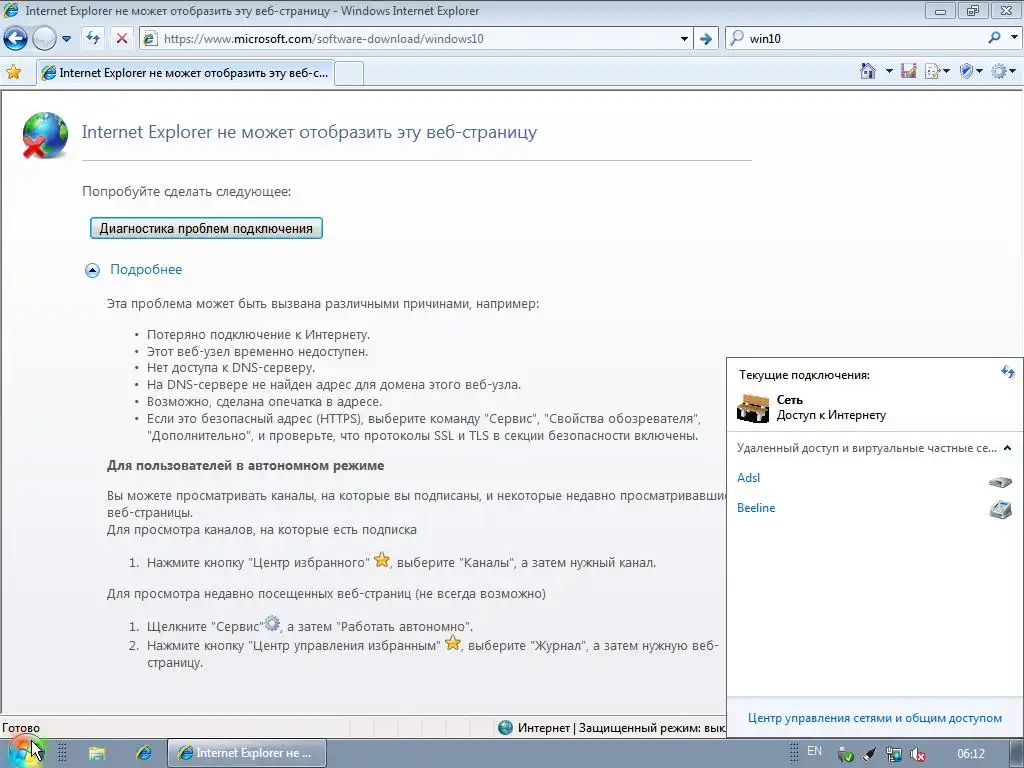The width and height of the screenshot is (1024, 768).
Task: Select the Adsl connection
Action: 748,478
